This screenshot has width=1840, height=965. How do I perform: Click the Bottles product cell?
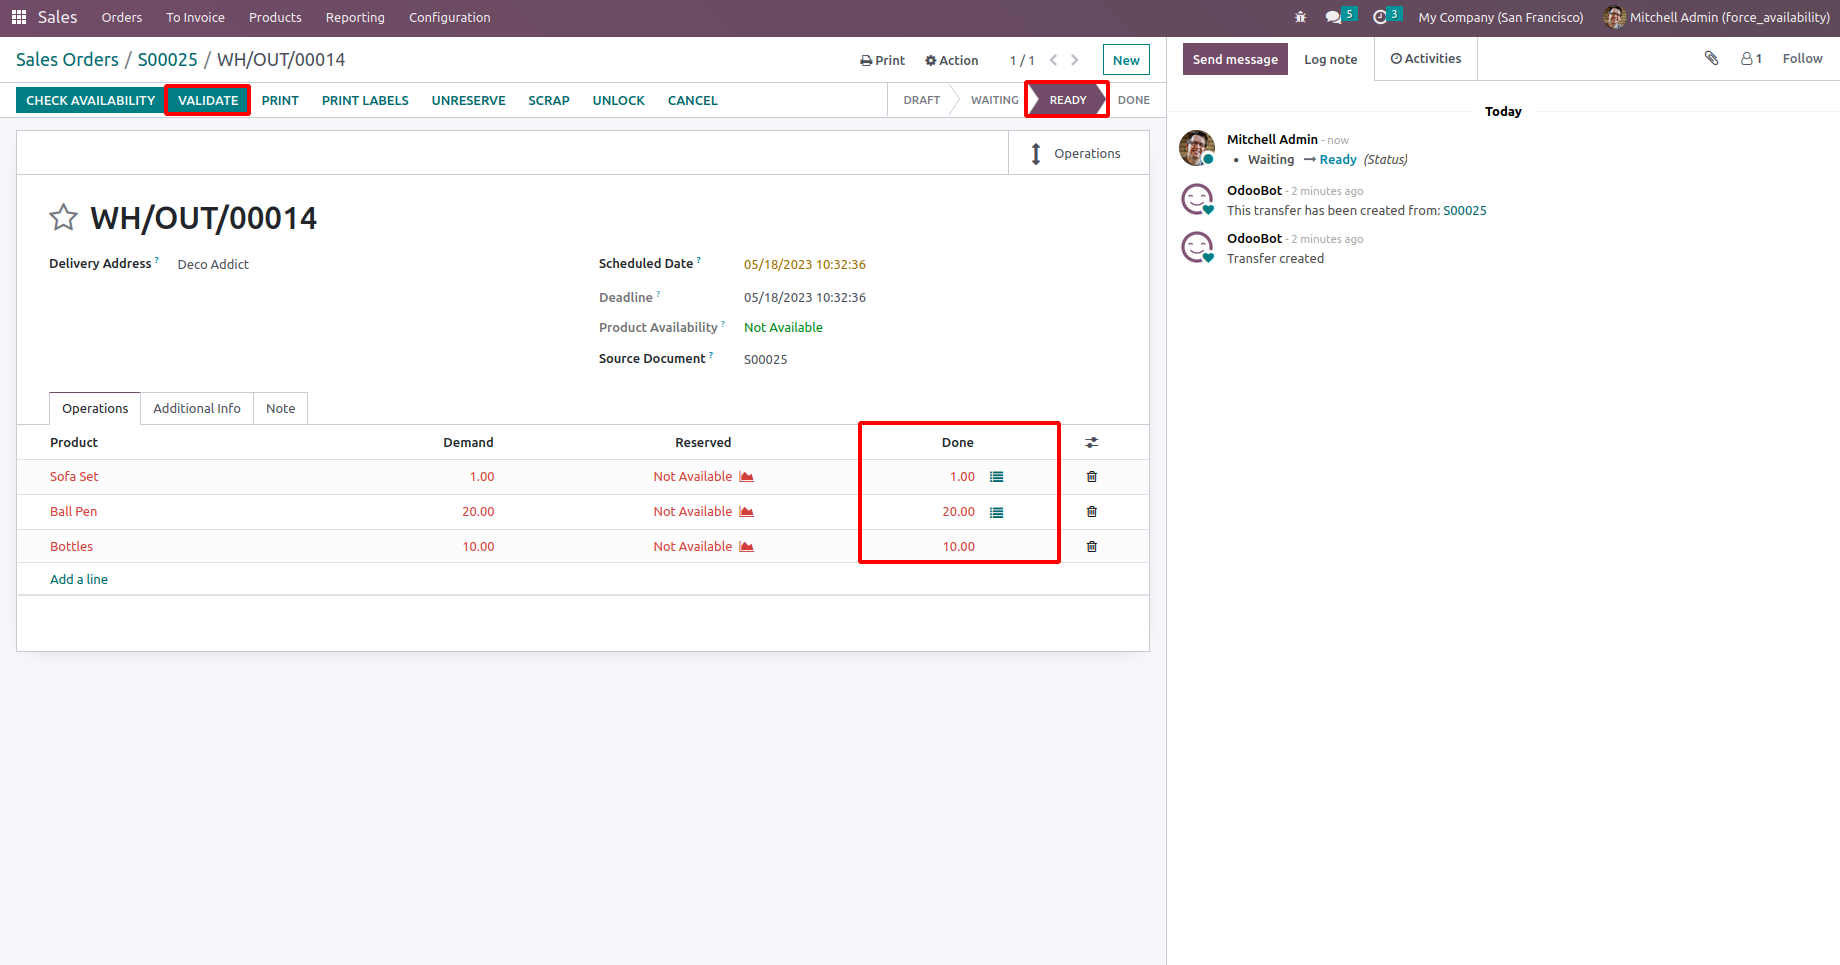[71, 547]
